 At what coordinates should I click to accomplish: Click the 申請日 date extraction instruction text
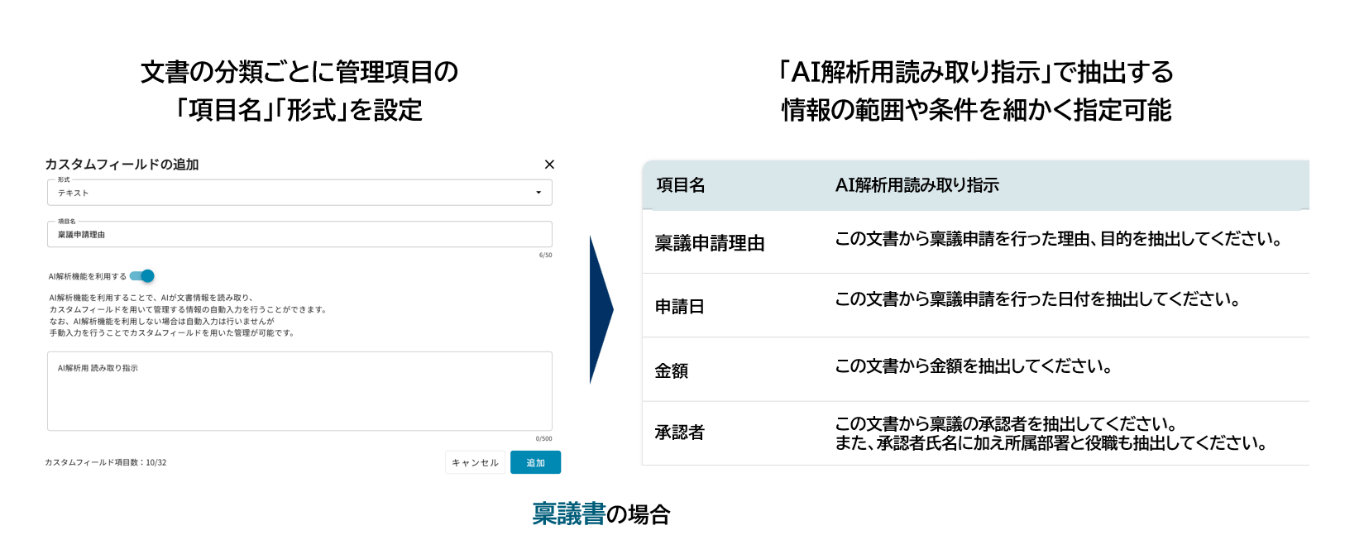(x=1037, y=300)
